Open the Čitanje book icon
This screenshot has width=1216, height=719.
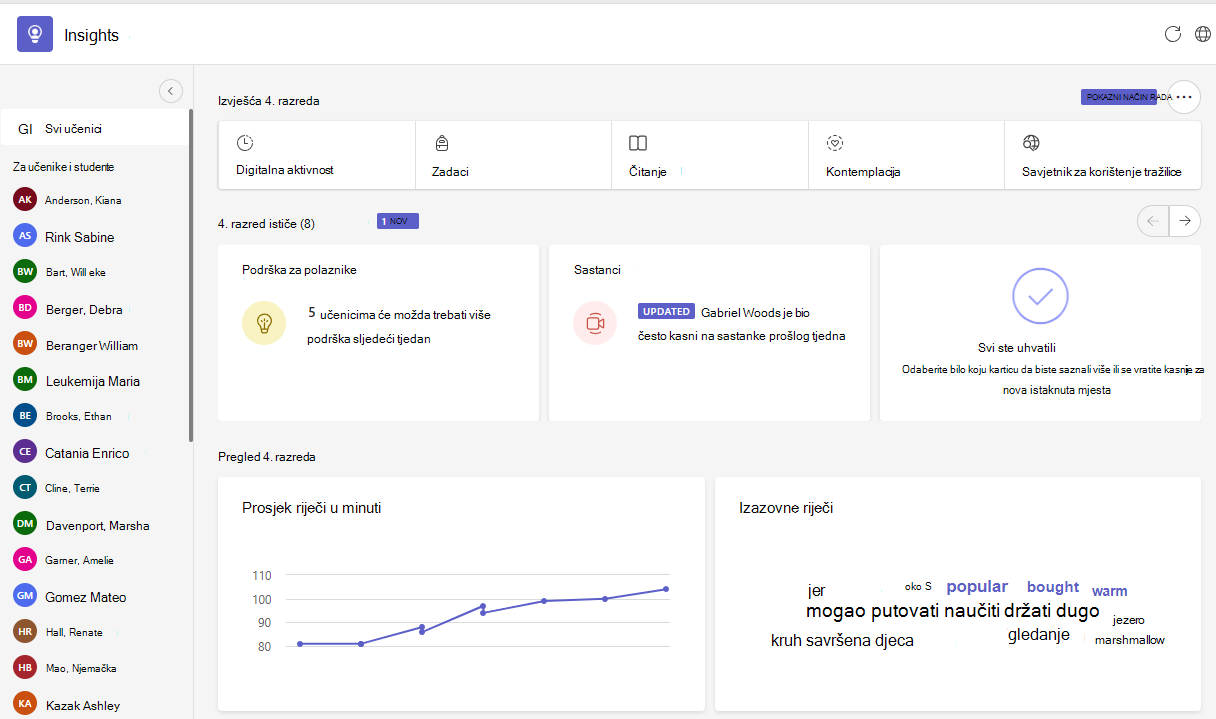[637, 143]
